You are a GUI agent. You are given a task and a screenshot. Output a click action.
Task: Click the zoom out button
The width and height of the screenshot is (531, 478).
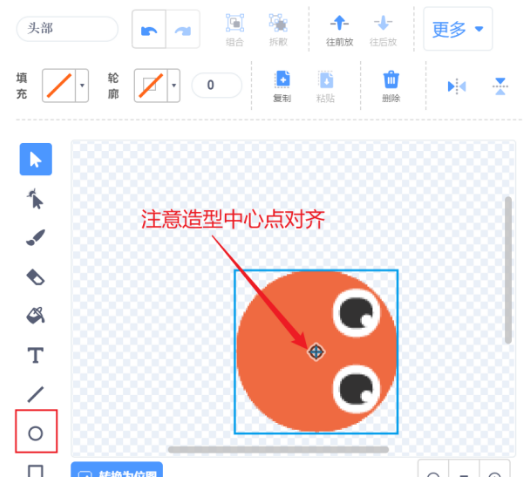point(433,470)
